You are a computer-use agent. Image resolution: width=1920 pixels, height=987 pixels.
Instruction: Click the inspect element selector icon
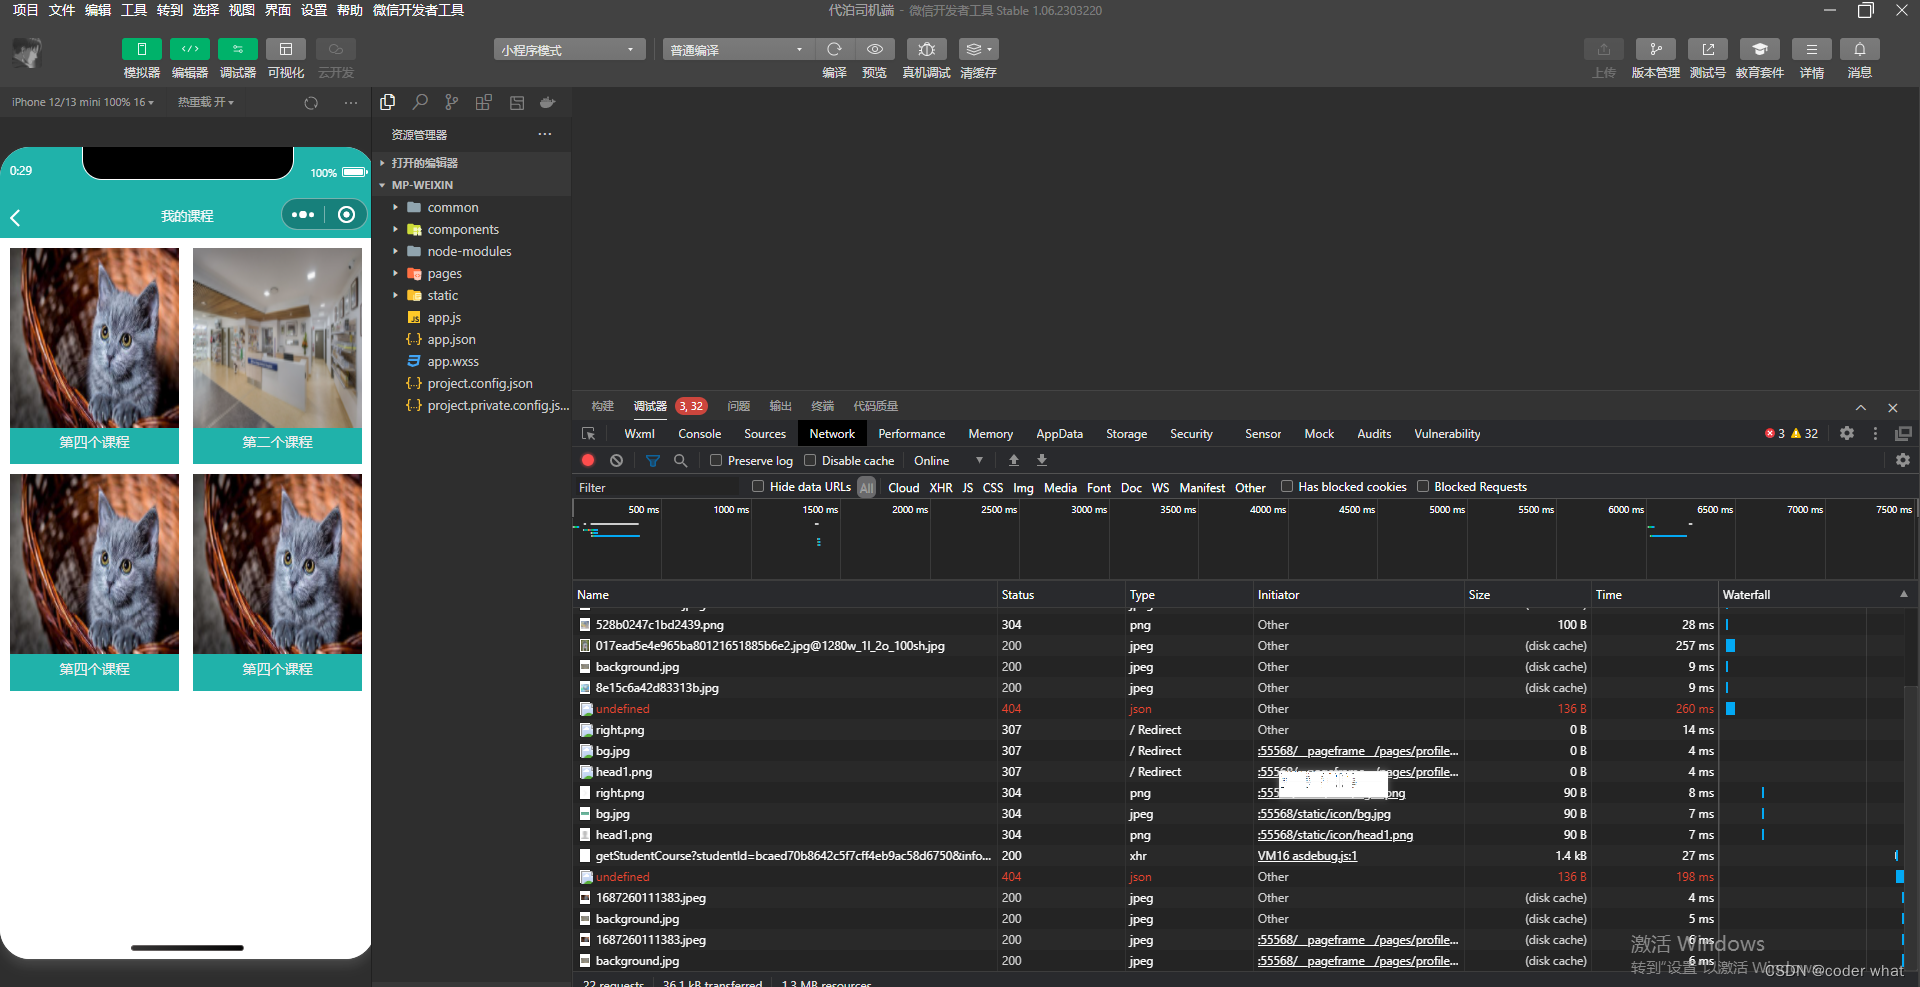tap(588, 434)
